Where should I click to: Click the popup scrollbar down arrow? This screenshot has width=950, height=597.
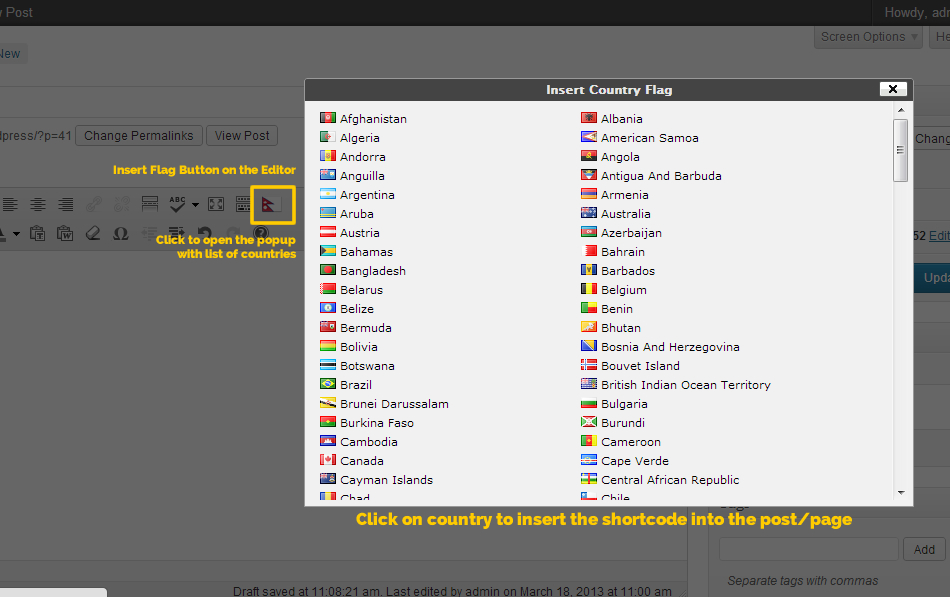coord(901,493)
